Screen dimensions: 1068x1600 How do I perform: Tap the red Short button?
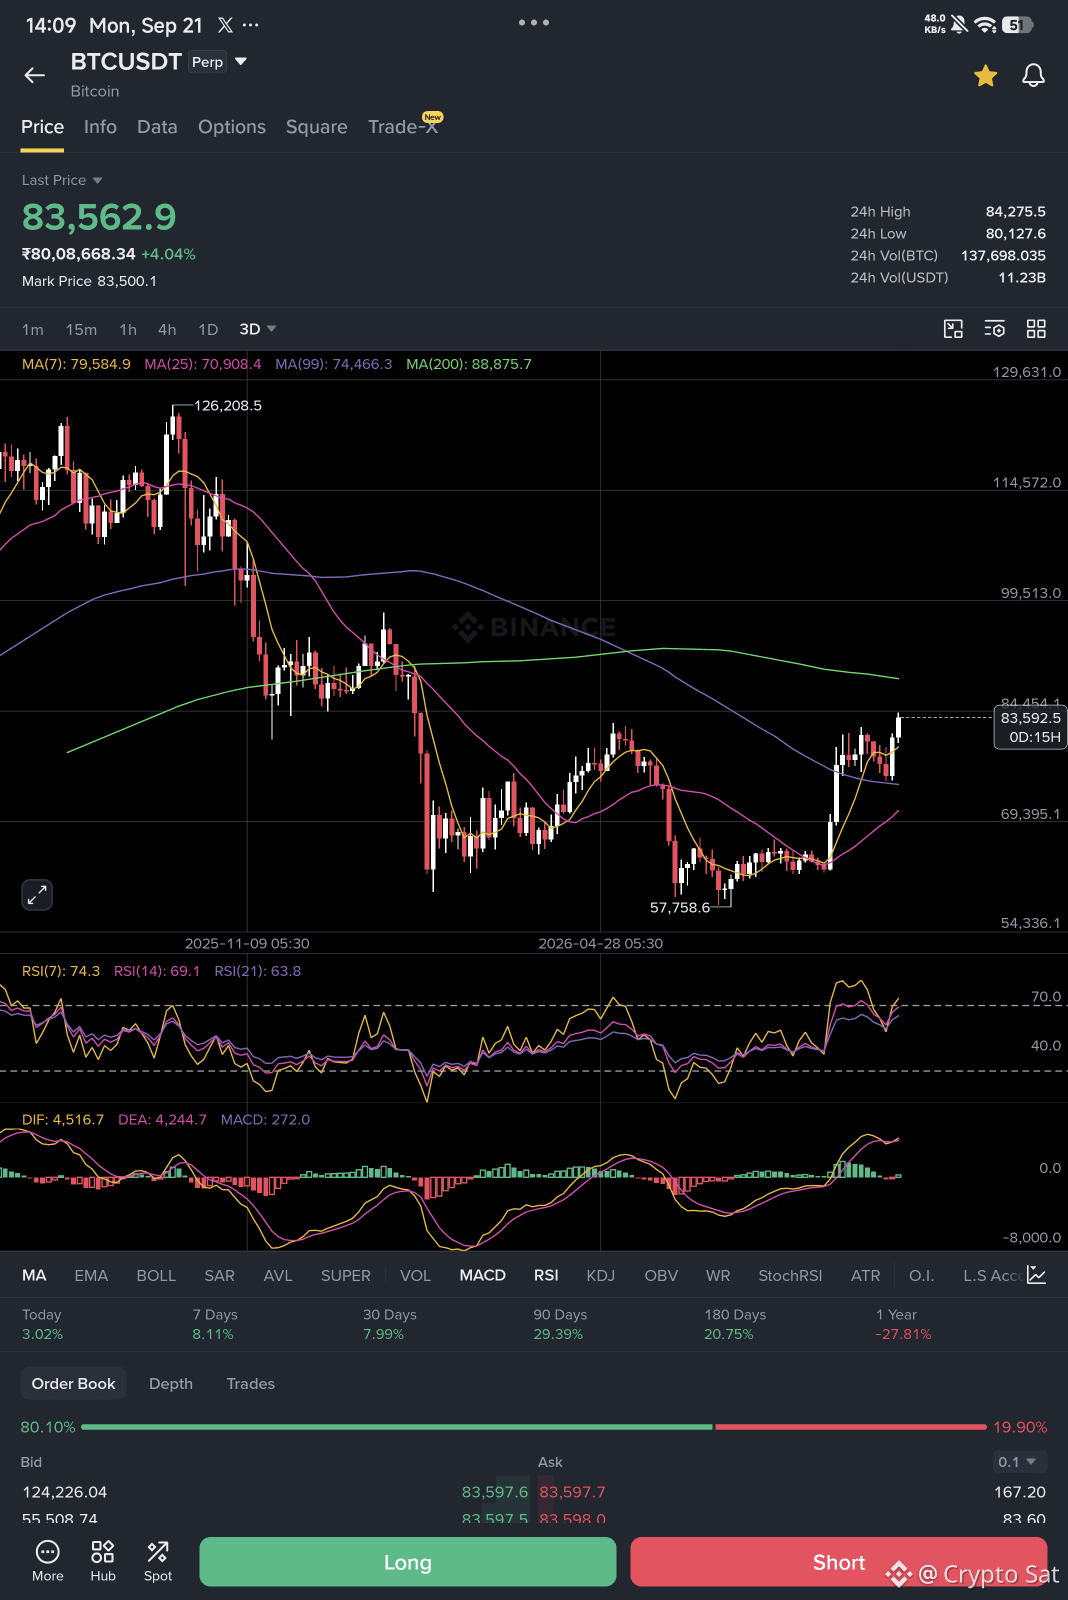pos(838,1562)
